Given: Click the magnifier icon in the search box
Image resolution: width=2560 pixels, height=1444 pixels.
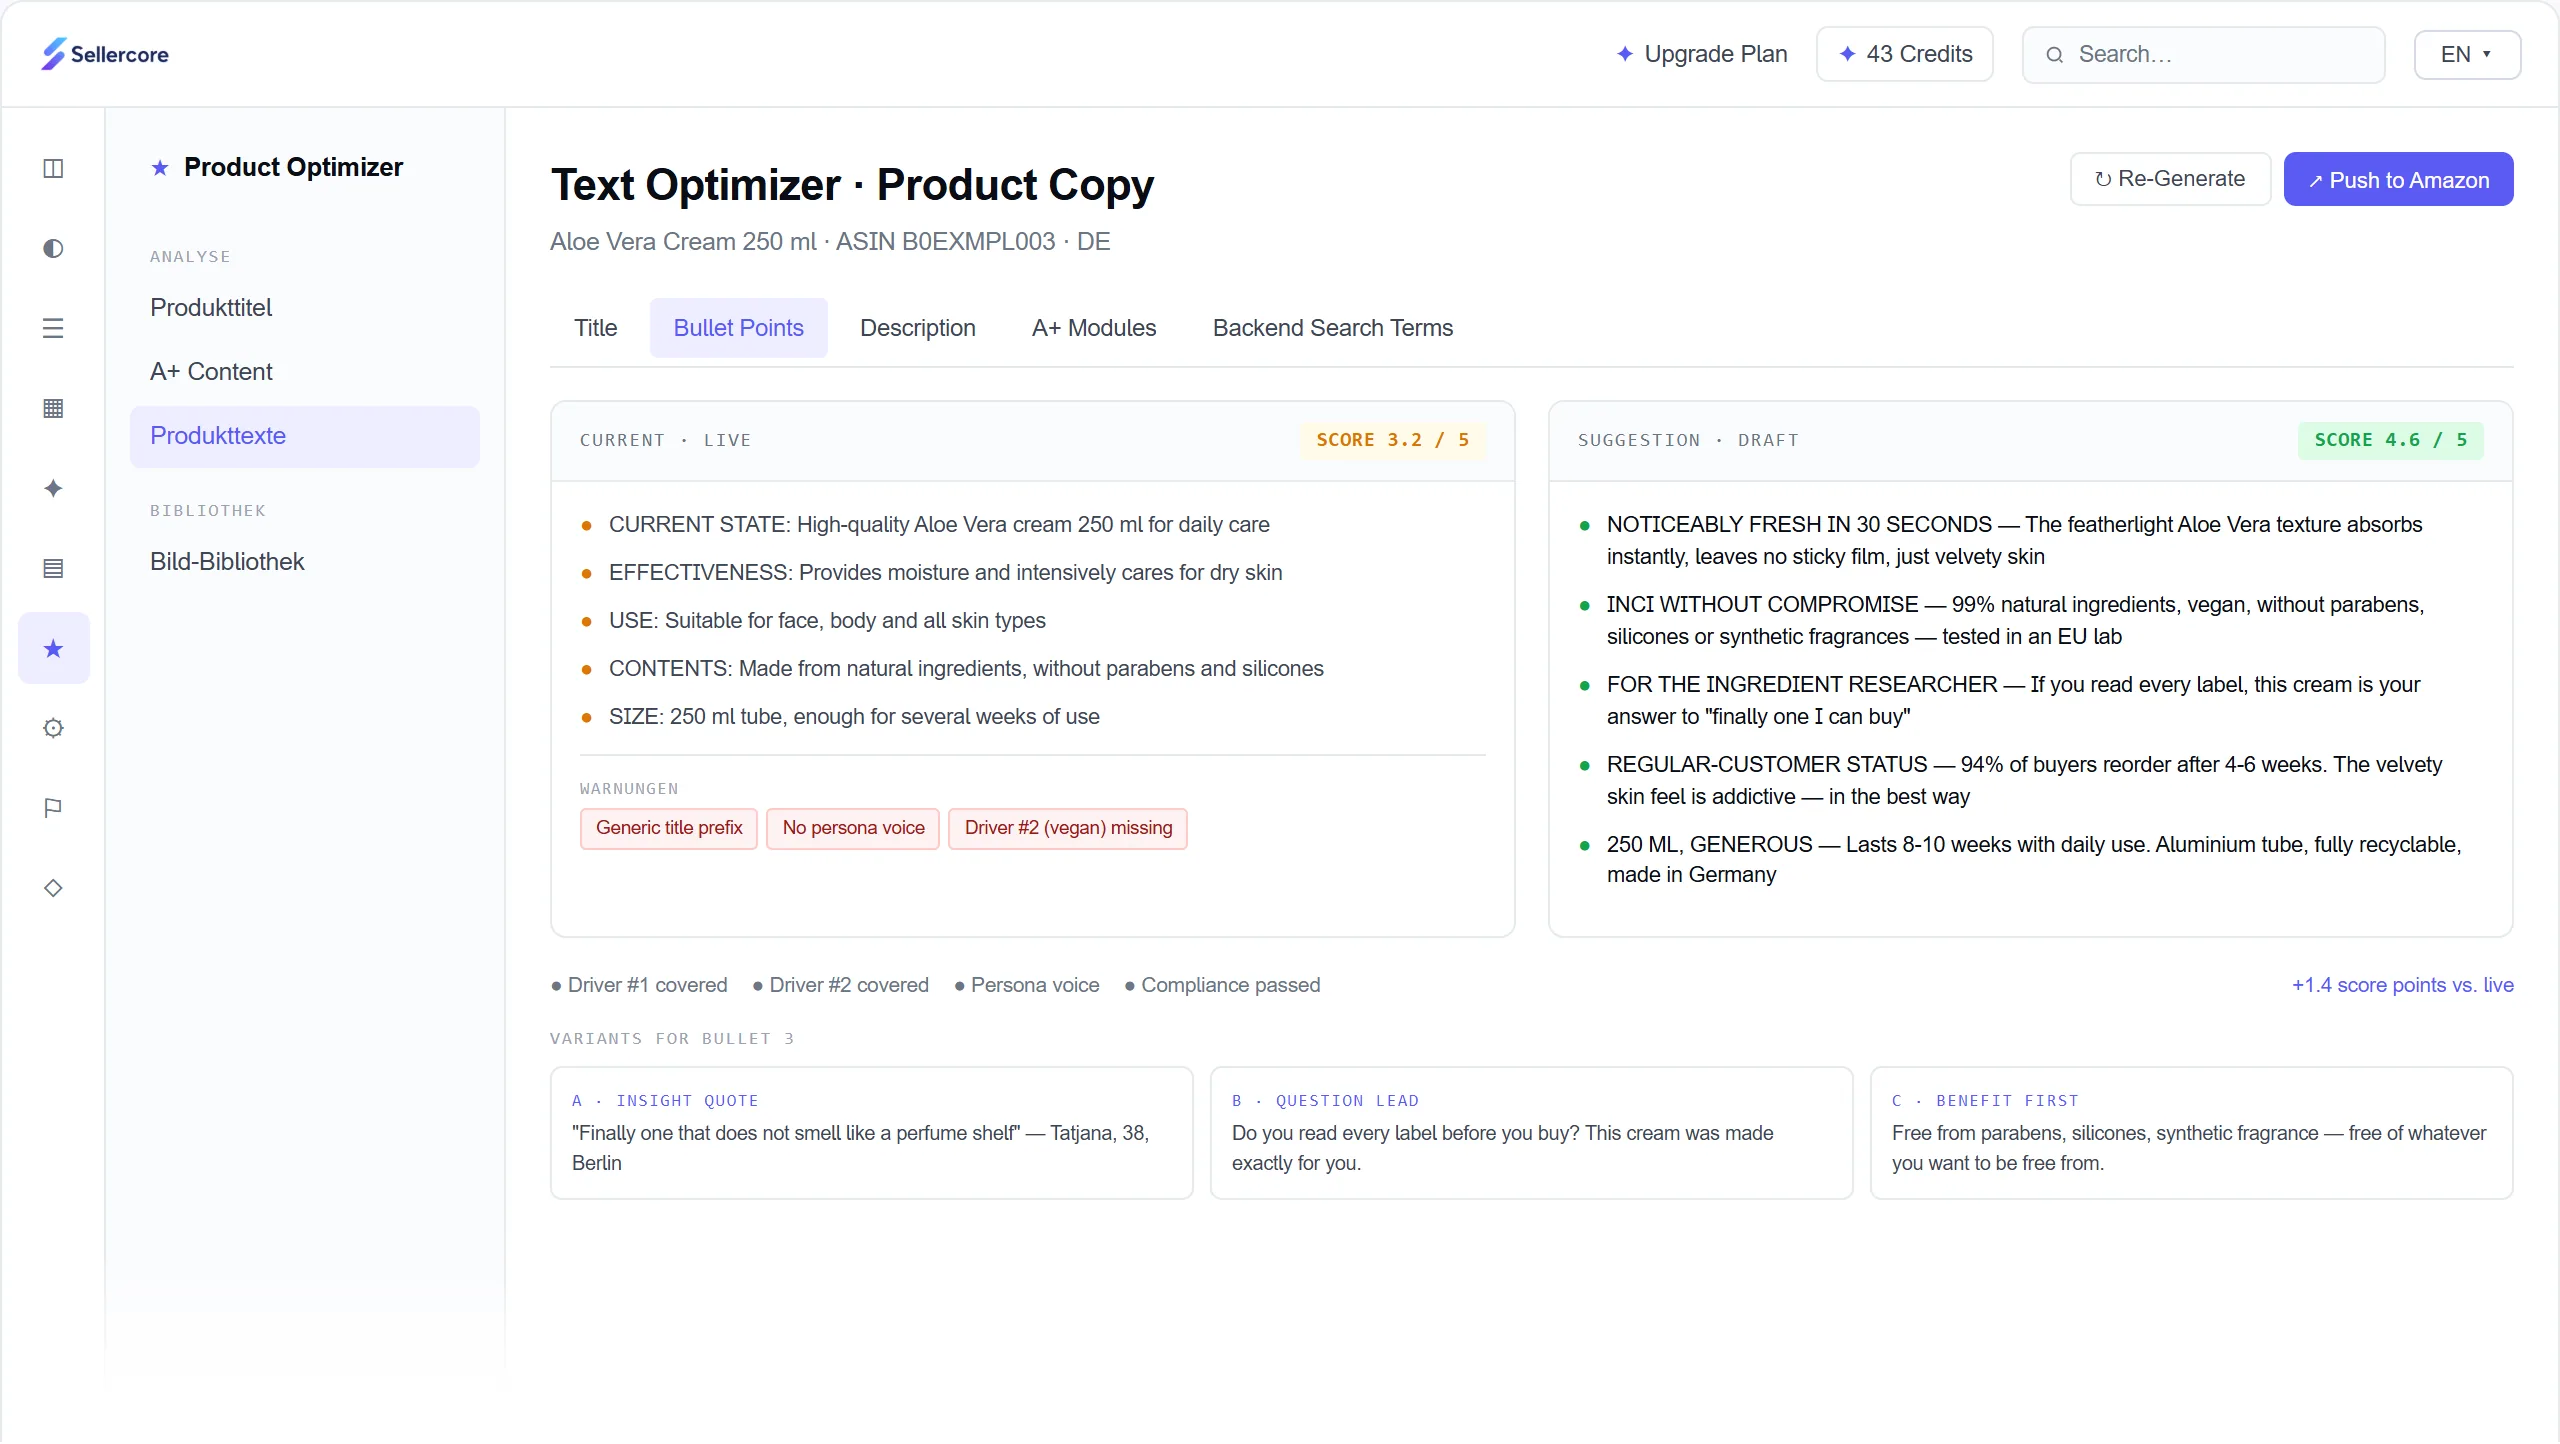Looking at the screenshot, I should 2054,55.
